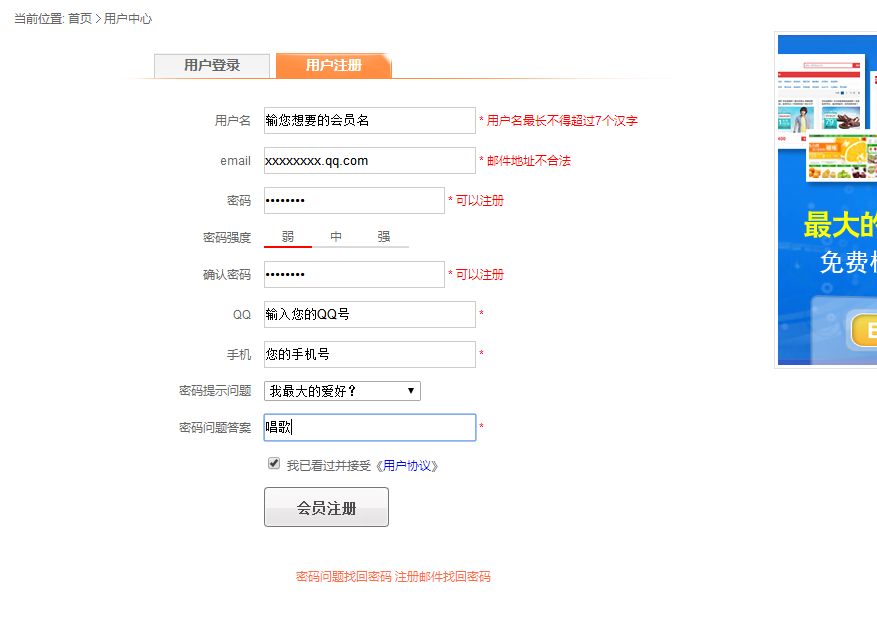877x617 pixels.
Task: Click the 确认密码 field
Action: (354, 274)
